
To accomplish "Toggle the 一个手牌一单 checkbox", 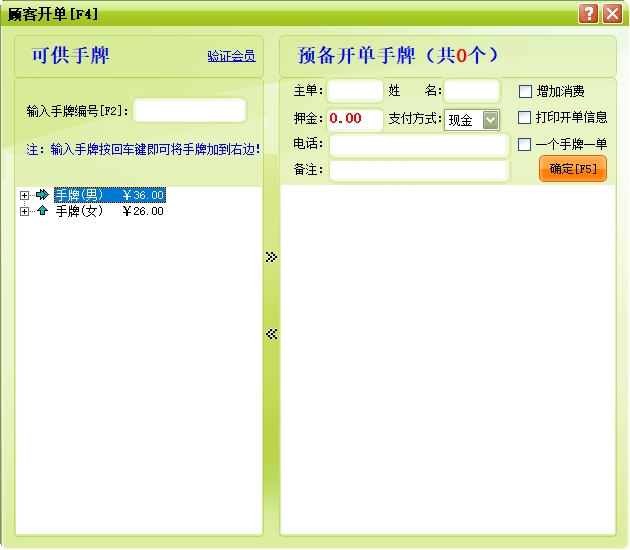I will 525,144.
